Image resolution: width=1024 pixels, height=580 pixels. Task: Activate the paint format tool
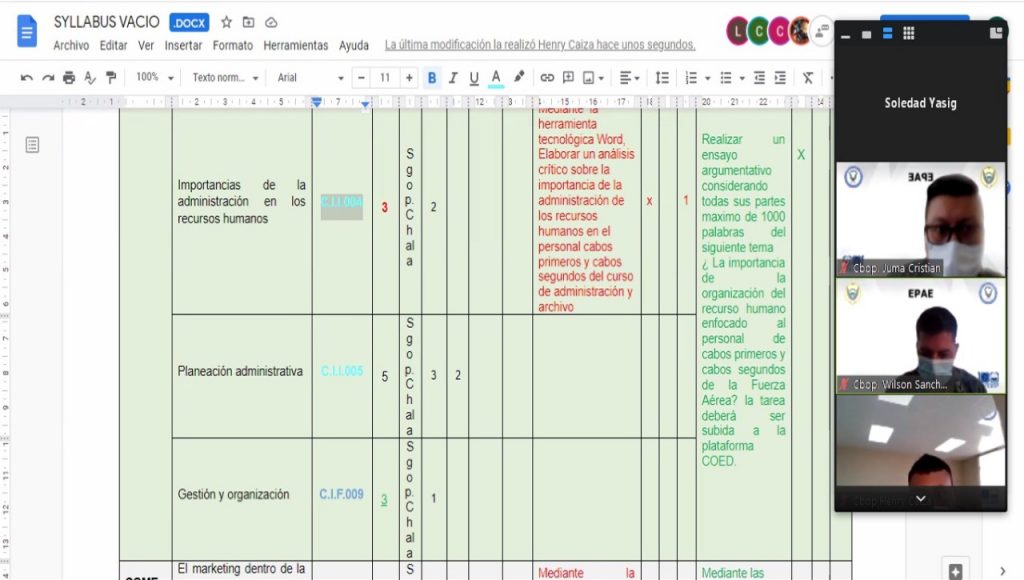click(x=111, y=78)
